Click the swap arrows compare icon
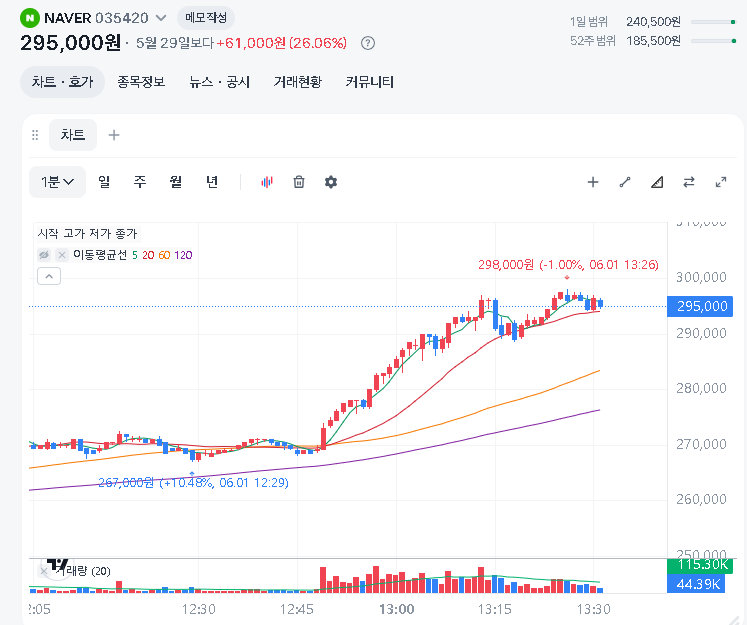 [x=689, y=182]
